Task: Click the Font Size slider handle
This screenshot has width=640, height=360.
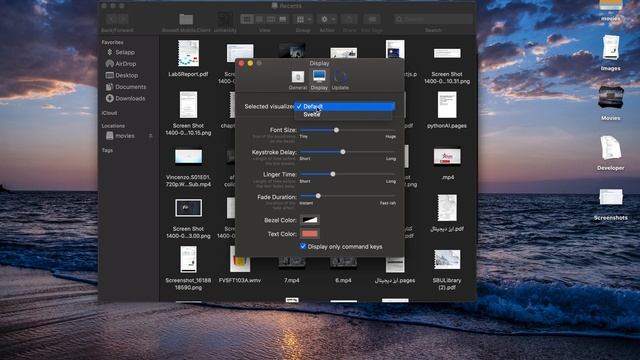Action: (x=336, y=130)
